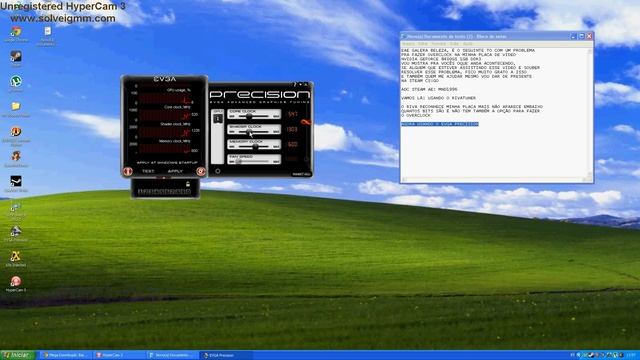640x360 pixels.
Task: Switch to Mega Downloads taskbar window
Action: tap(65, 355)
